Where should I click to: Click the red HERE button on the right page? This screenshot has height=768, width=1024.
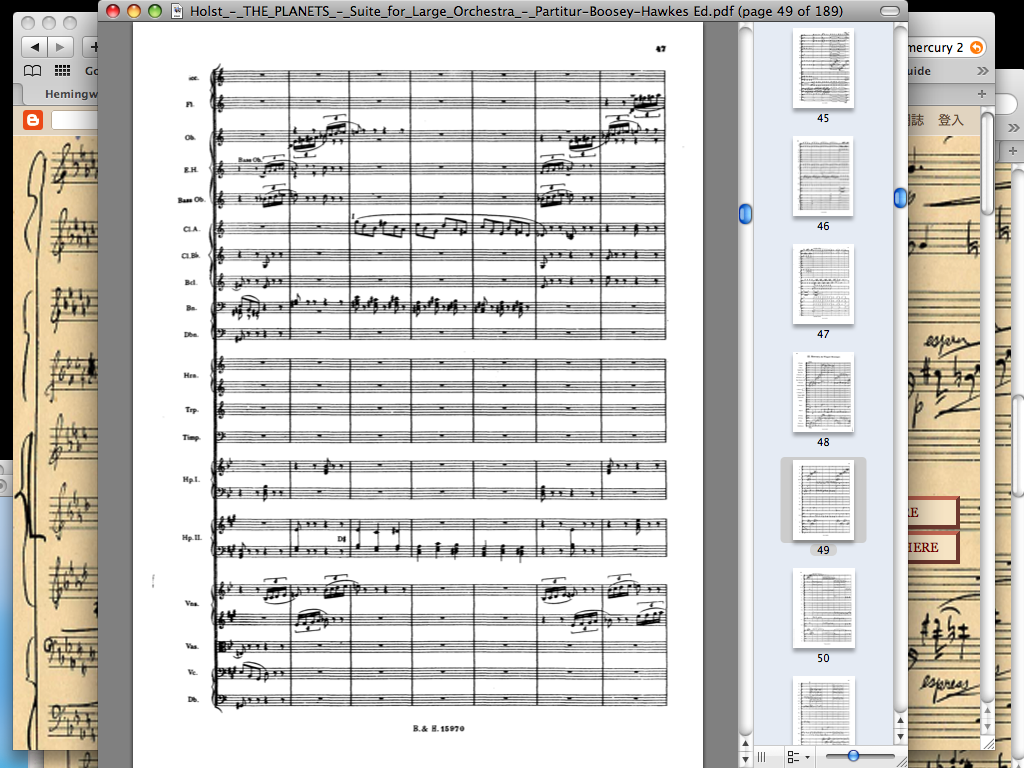[932, 547]
